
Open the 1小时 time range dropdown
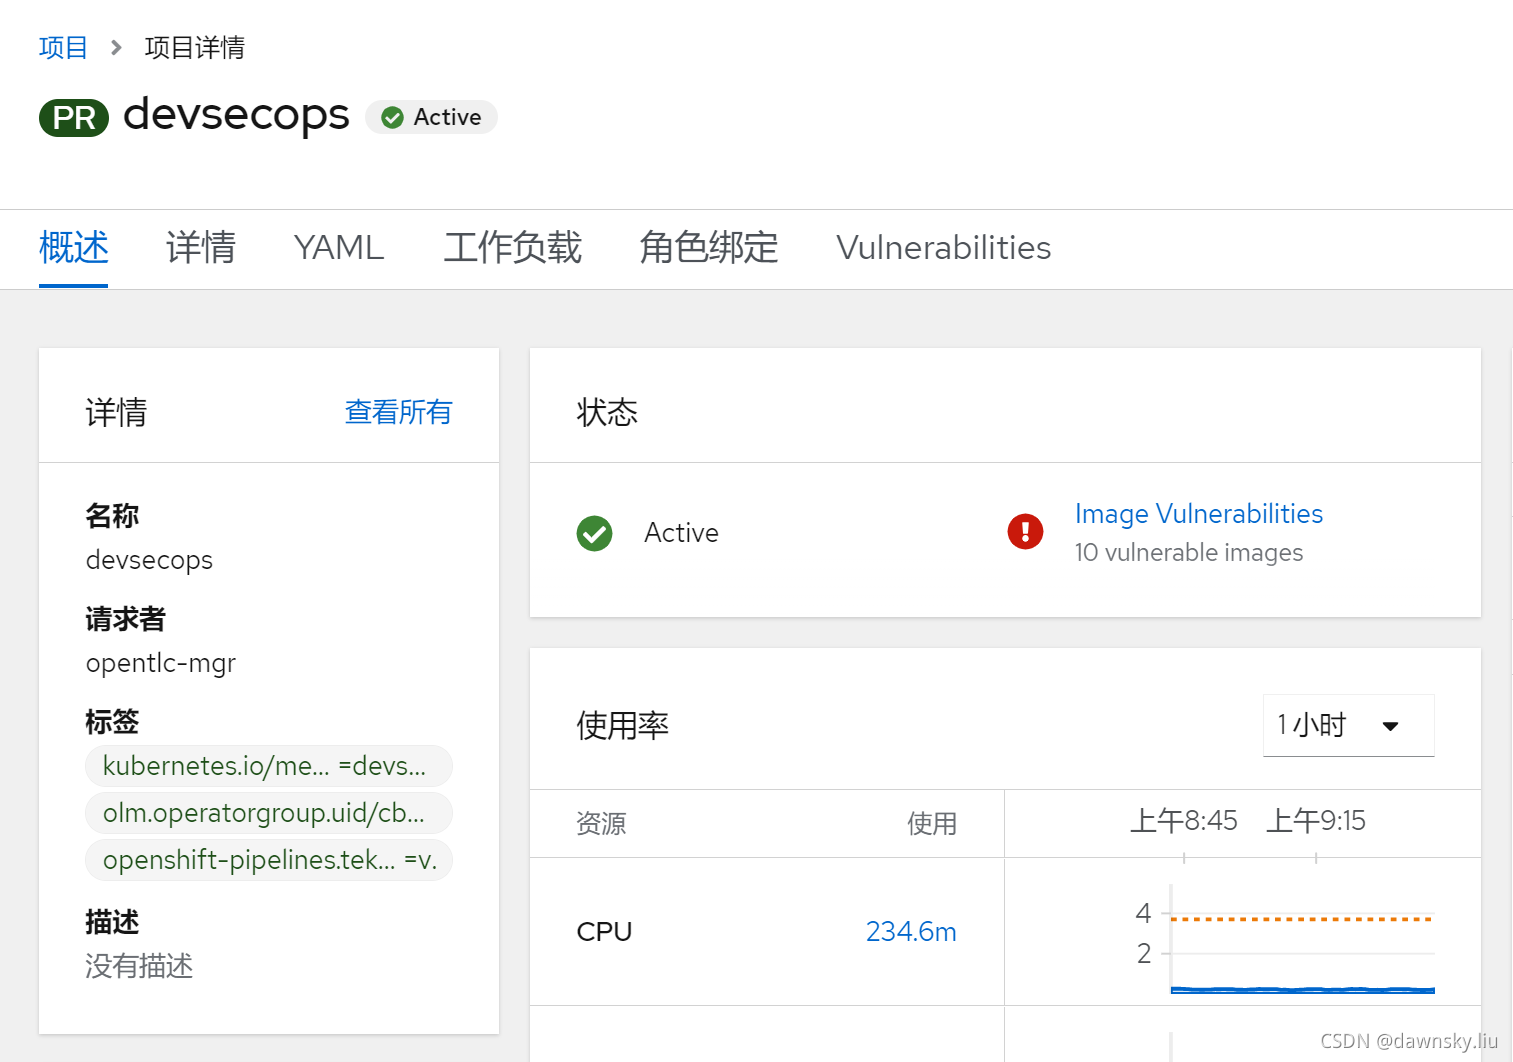pyautogui.click(x=1348, y=725)
